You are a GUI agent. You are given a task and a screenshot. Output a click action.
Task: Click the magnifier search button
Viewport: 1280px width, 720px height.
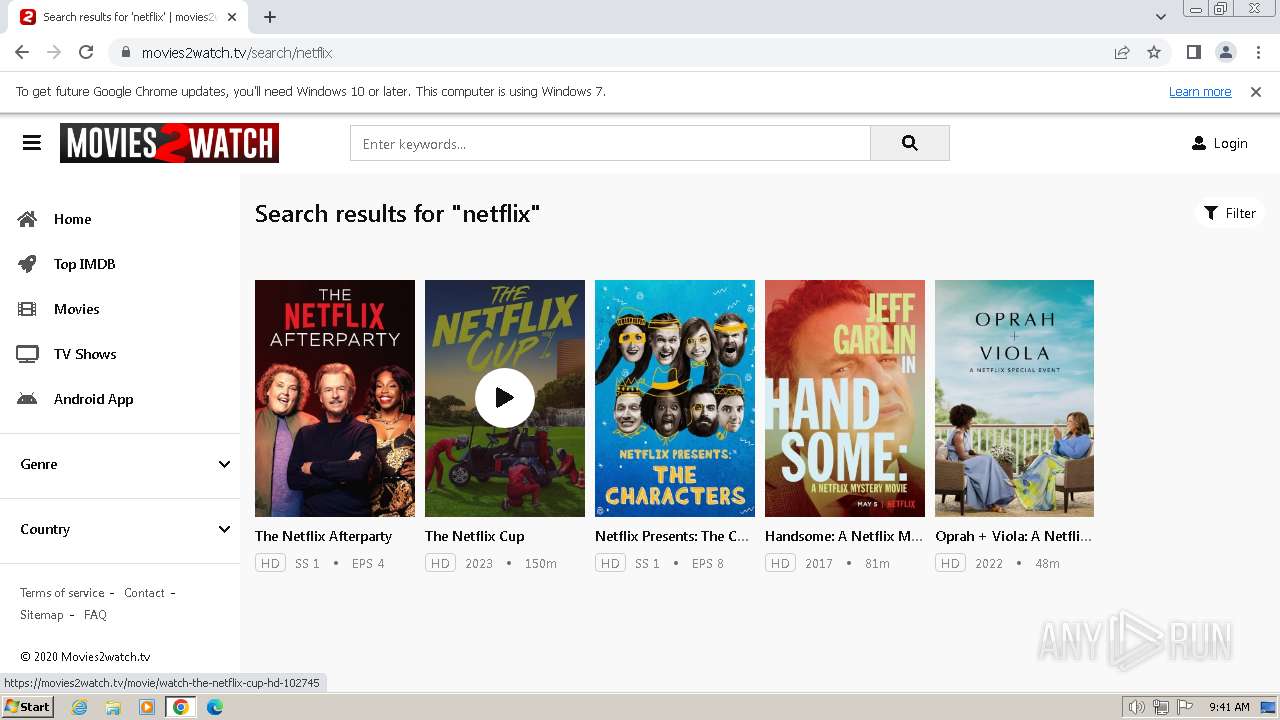tap(909, 143)
